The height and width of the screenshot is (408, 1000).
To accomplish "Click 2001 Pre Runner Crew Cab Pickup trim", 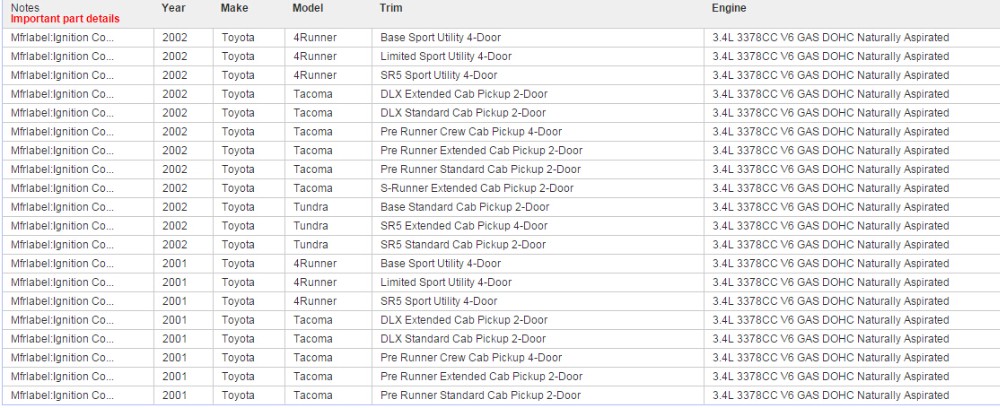I will click(x=471, y=357).
